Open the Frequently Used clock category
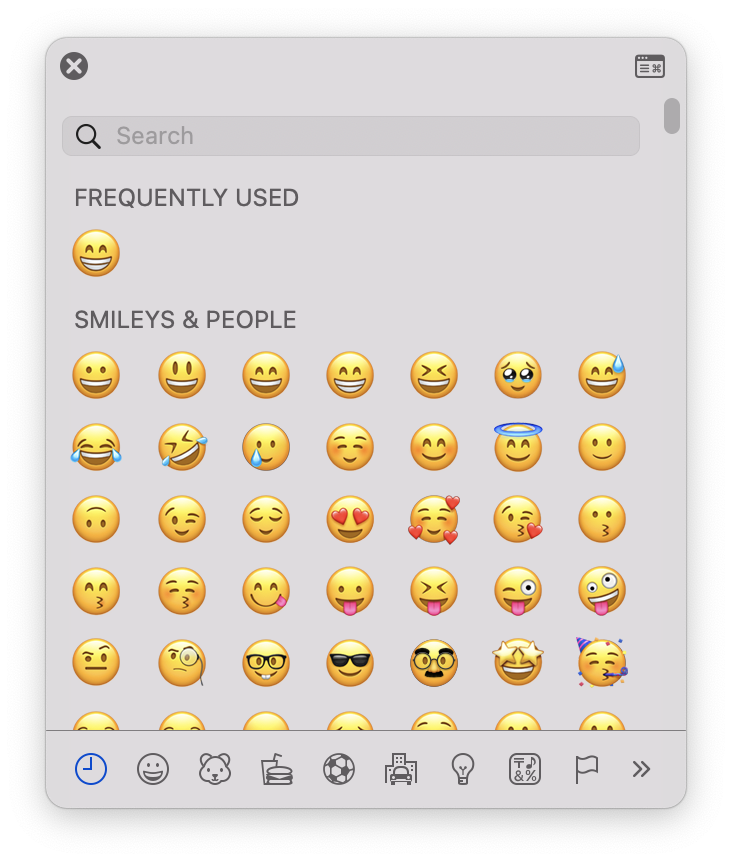 click(x=91, y=769)
